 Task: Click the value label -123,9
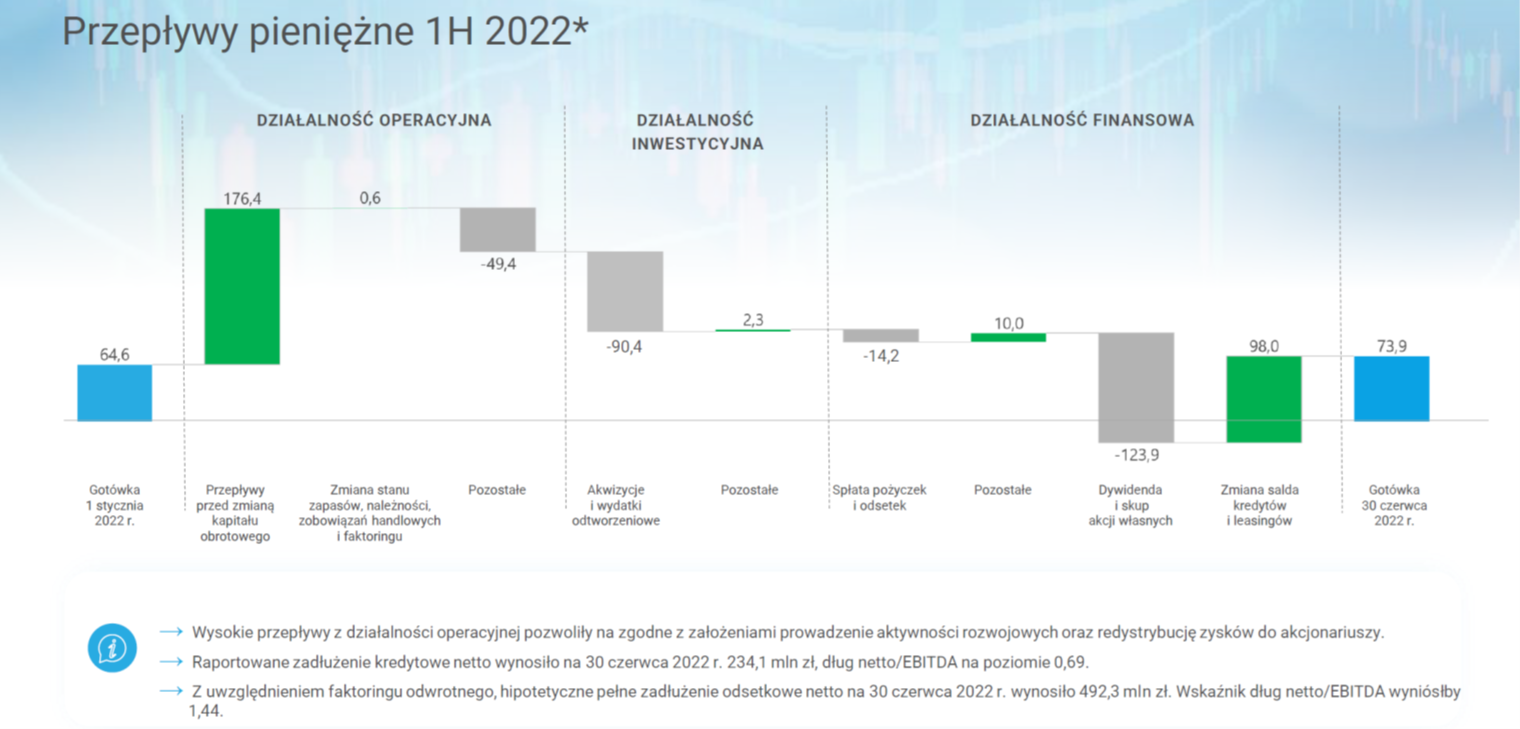(x=1137, y=455)
